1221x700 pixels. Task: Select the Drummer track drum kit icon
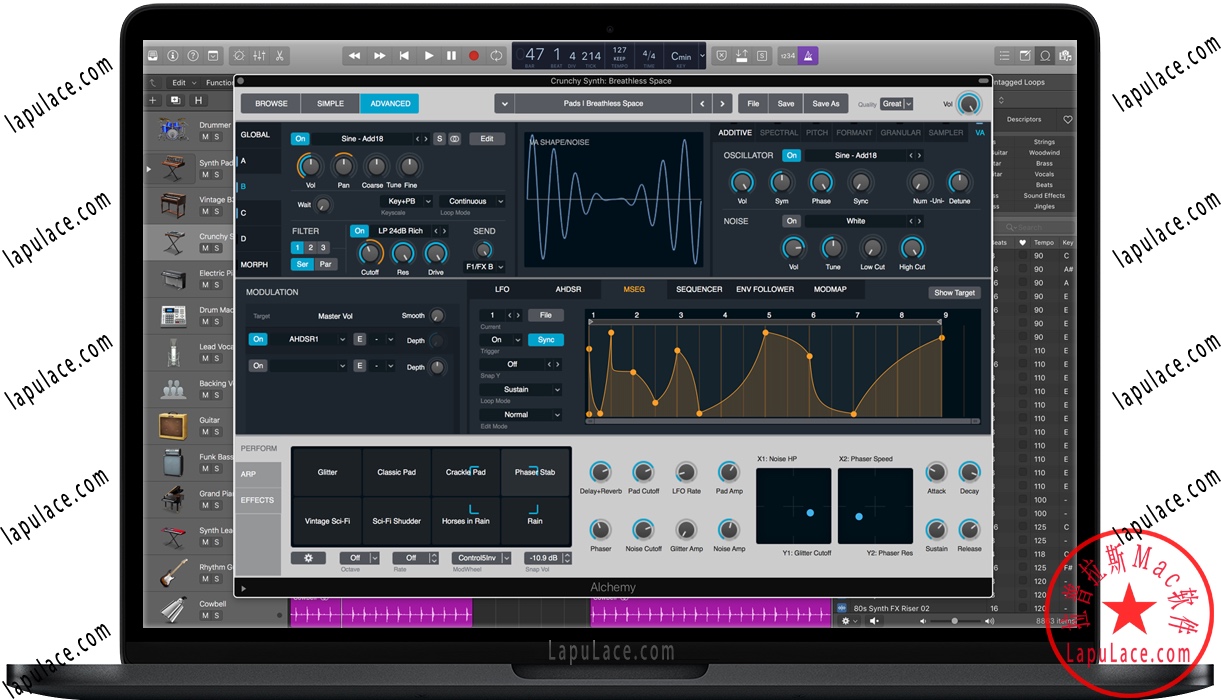173,130
